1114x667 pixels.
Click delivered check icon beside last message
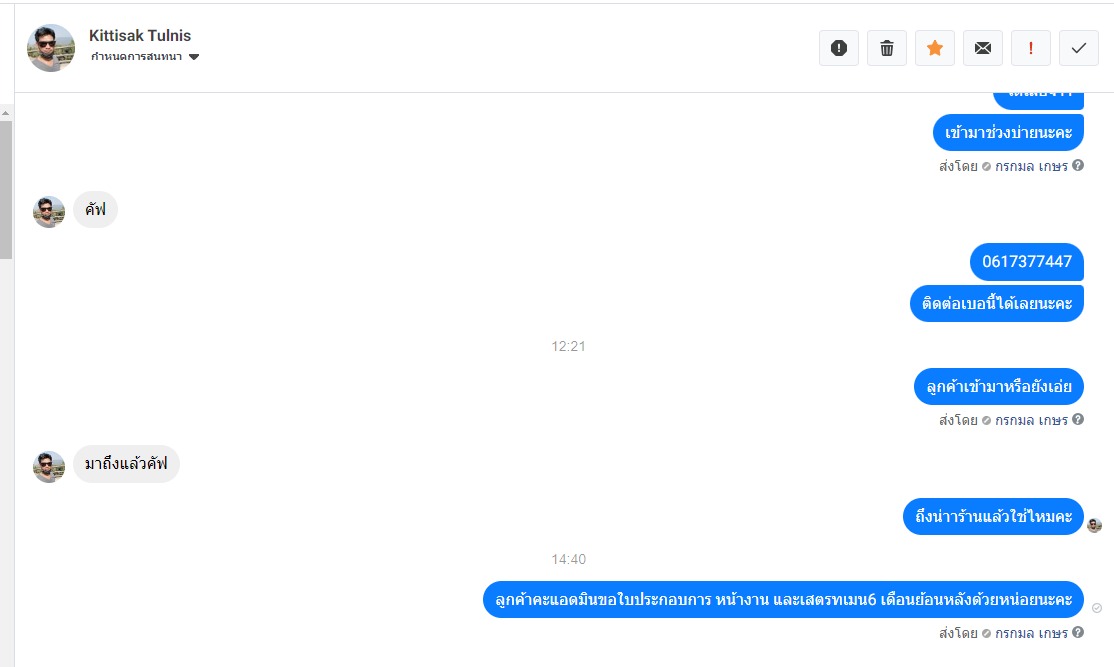[x=1097, y=608]
